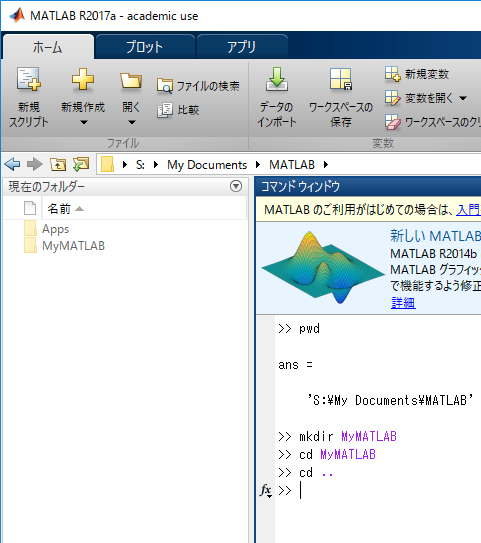481x543 pixels.
Task: Save workspace via ワークスペースの保存 icon
Action: click(x=341, y=79)
